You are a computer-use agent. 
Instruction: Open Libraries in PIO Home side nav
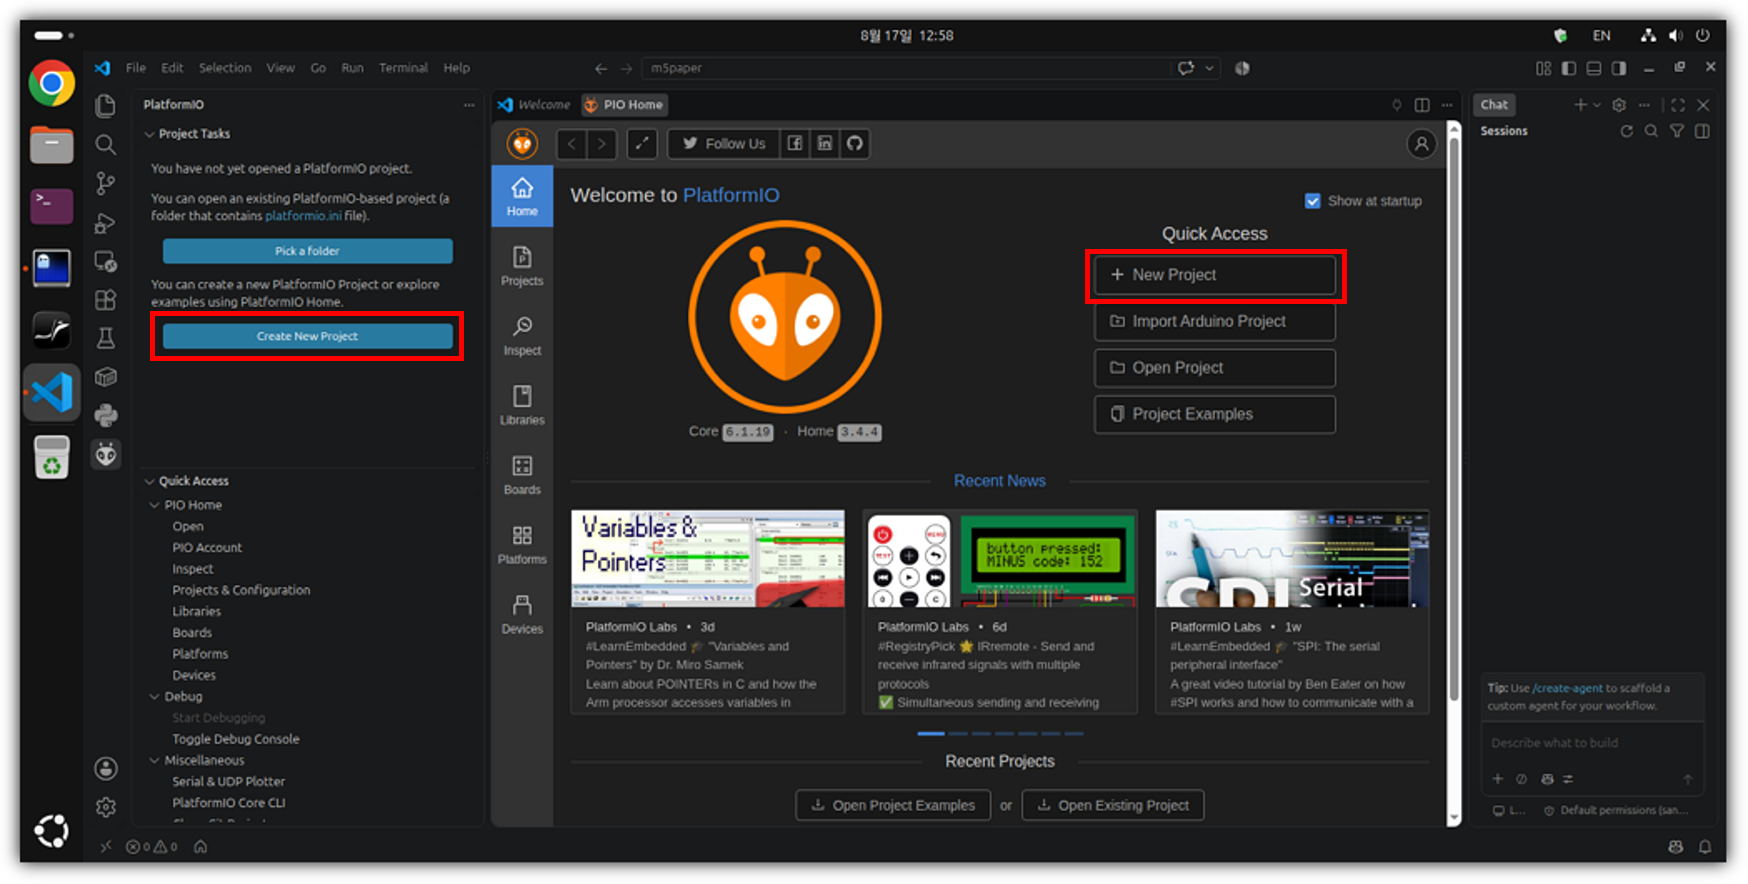[522, 405]
